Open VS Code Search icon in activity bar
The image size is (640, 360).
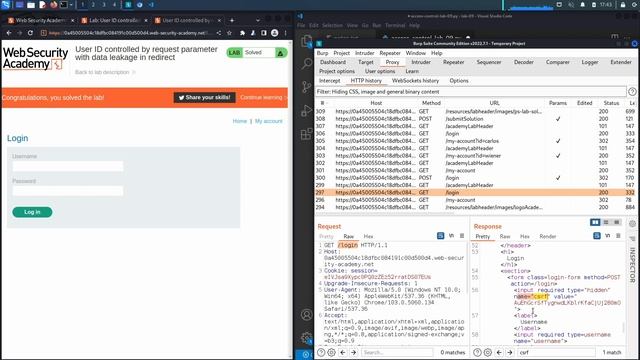pyautogui.click(x=306, y=64)
